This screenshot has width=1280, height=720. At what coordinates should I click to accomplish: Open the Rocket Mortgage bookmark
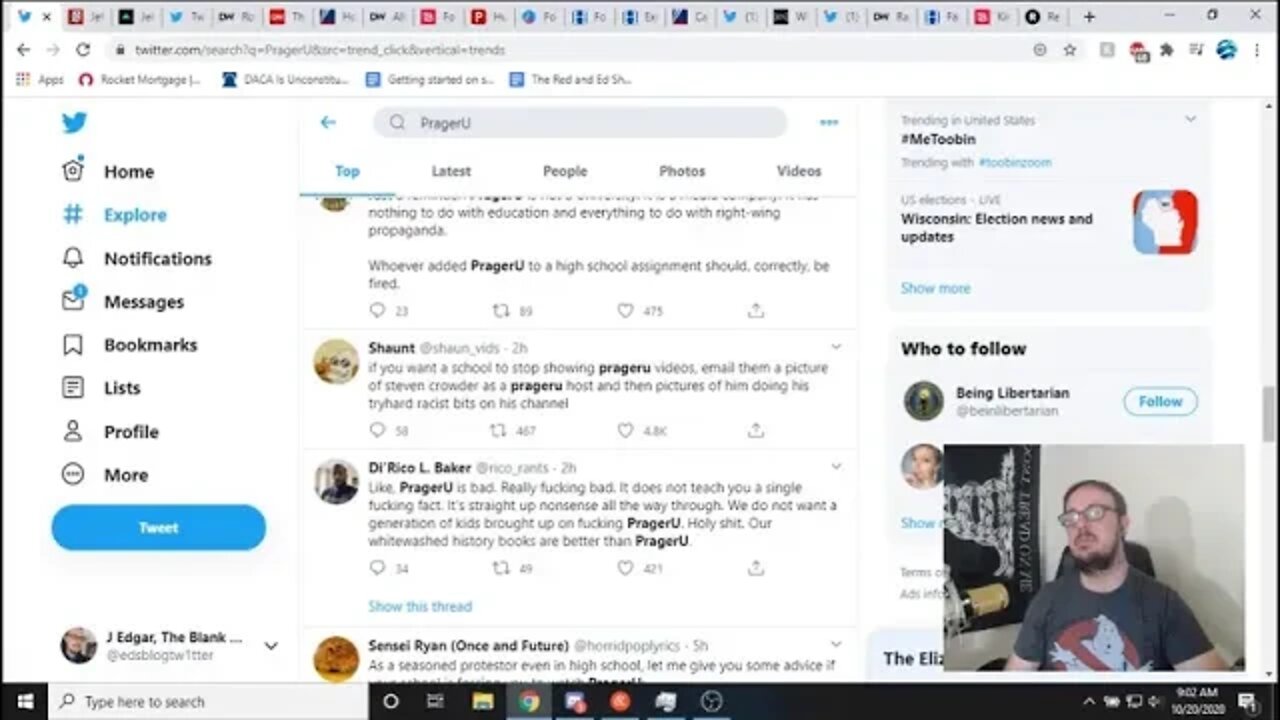(x=140, y=79)
